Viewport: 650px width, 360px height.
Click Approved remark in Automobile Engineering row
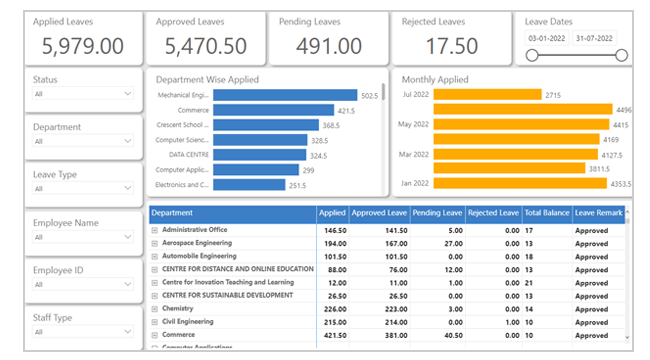[x=592, y=257]
